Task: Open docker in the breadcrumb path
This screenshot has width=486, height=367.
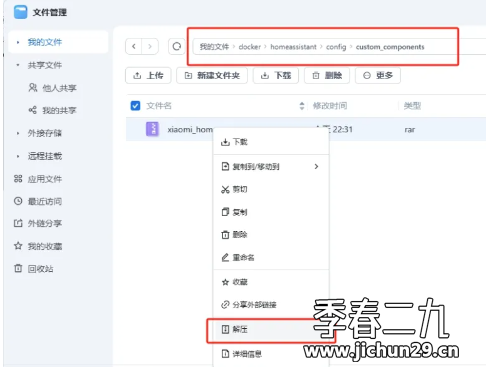Action: pyautogui.click(x=250, y=47)
